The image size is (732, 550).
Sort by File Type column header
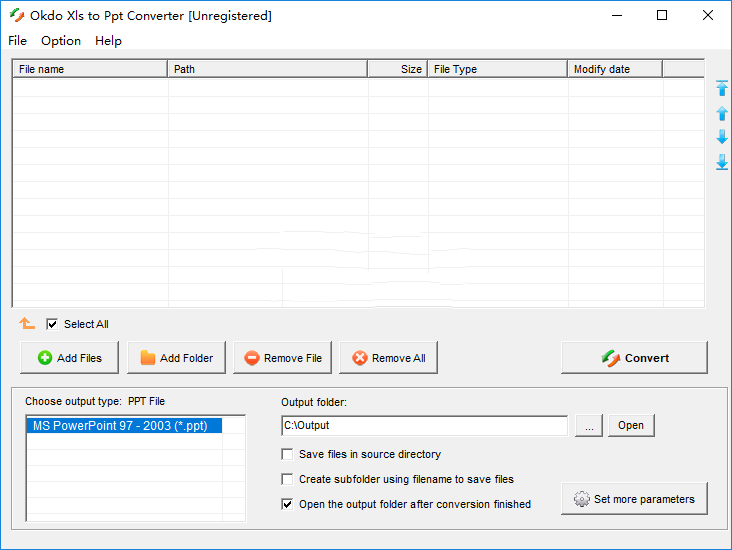pos(498,69)
